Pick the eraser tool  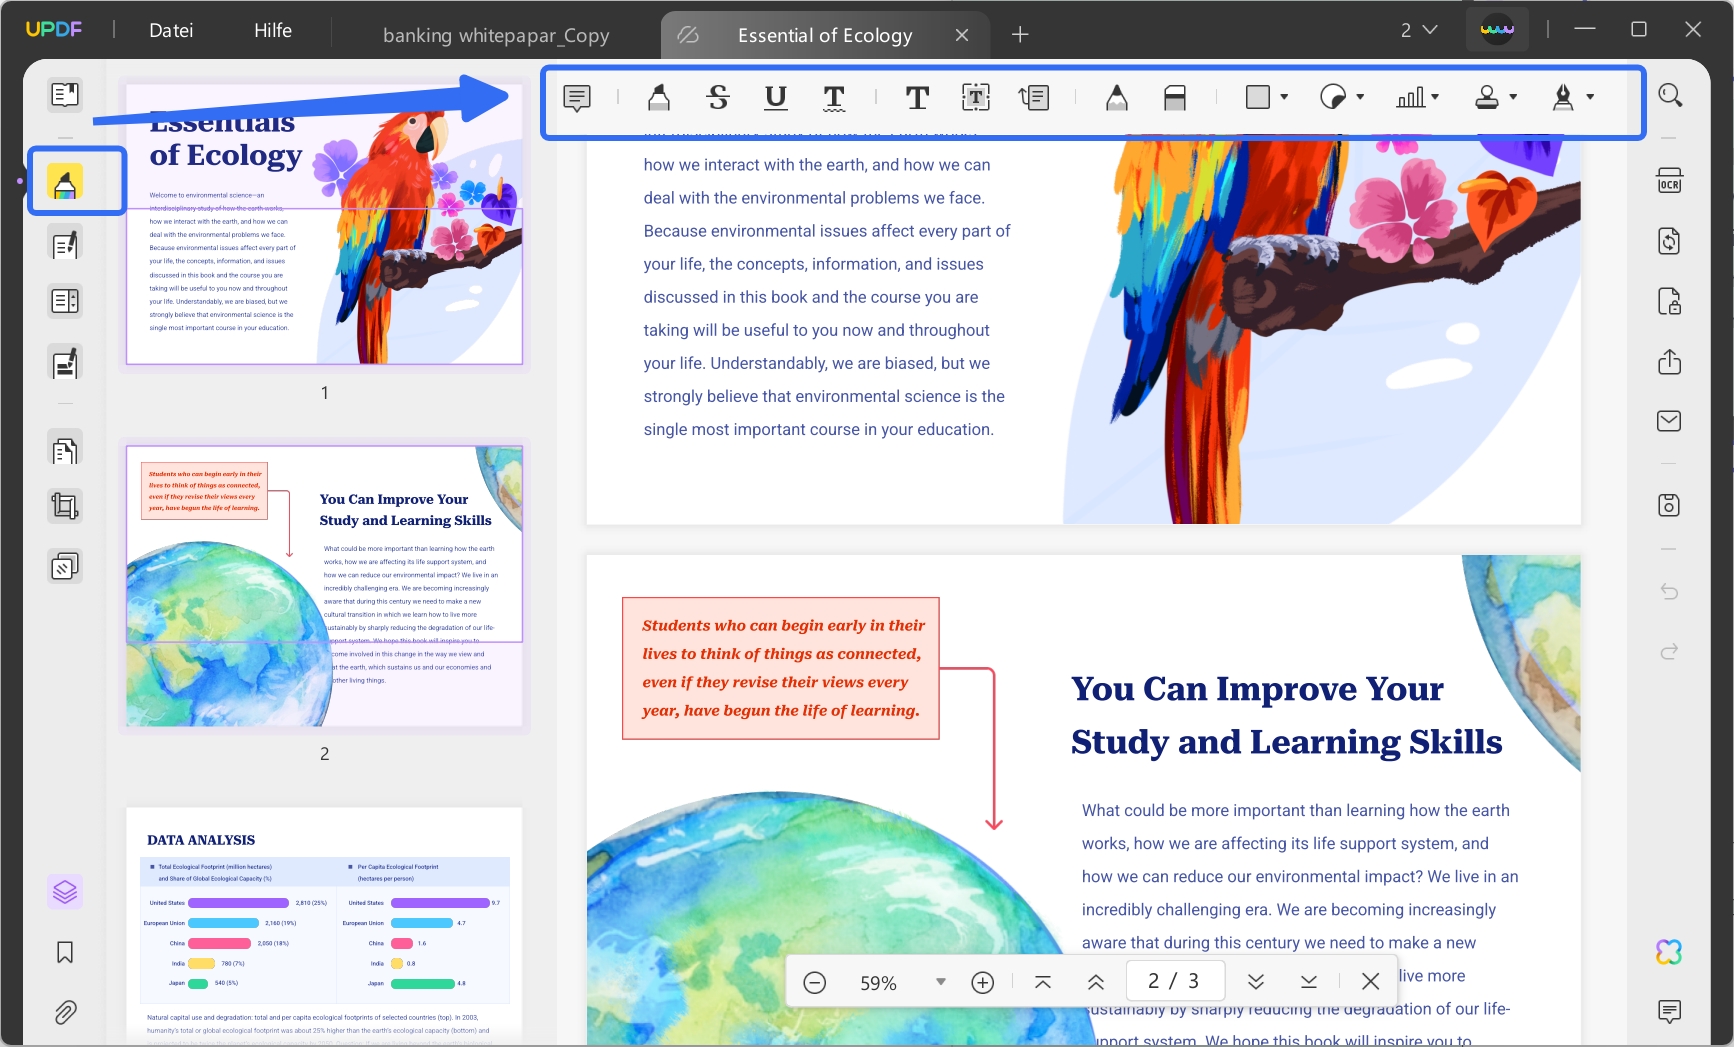pos(1174,97)
